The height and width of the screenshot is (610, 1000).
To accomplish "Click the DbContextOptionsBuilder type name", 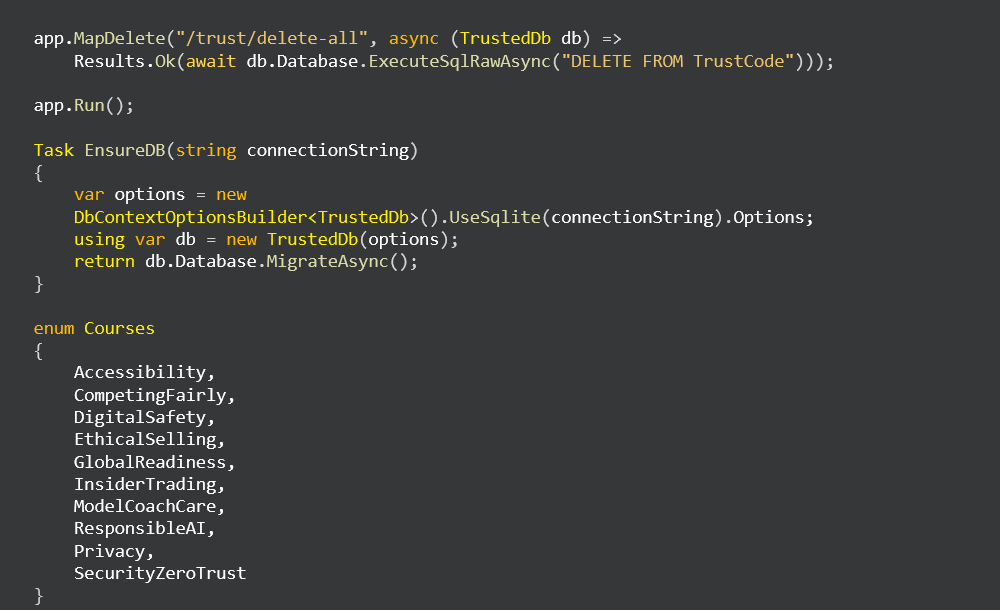I will (191, 217).
